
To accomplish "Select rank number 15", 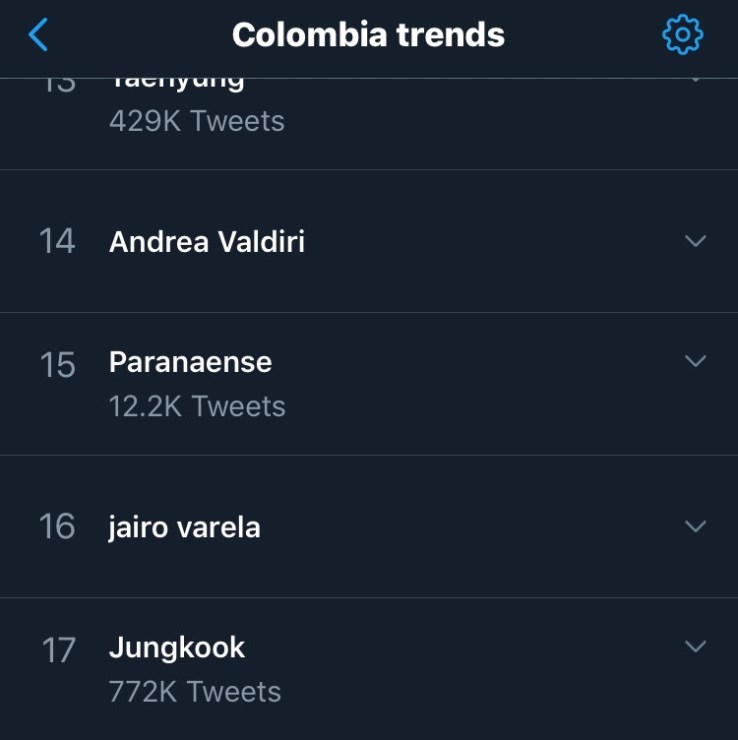I will point(58,365).
